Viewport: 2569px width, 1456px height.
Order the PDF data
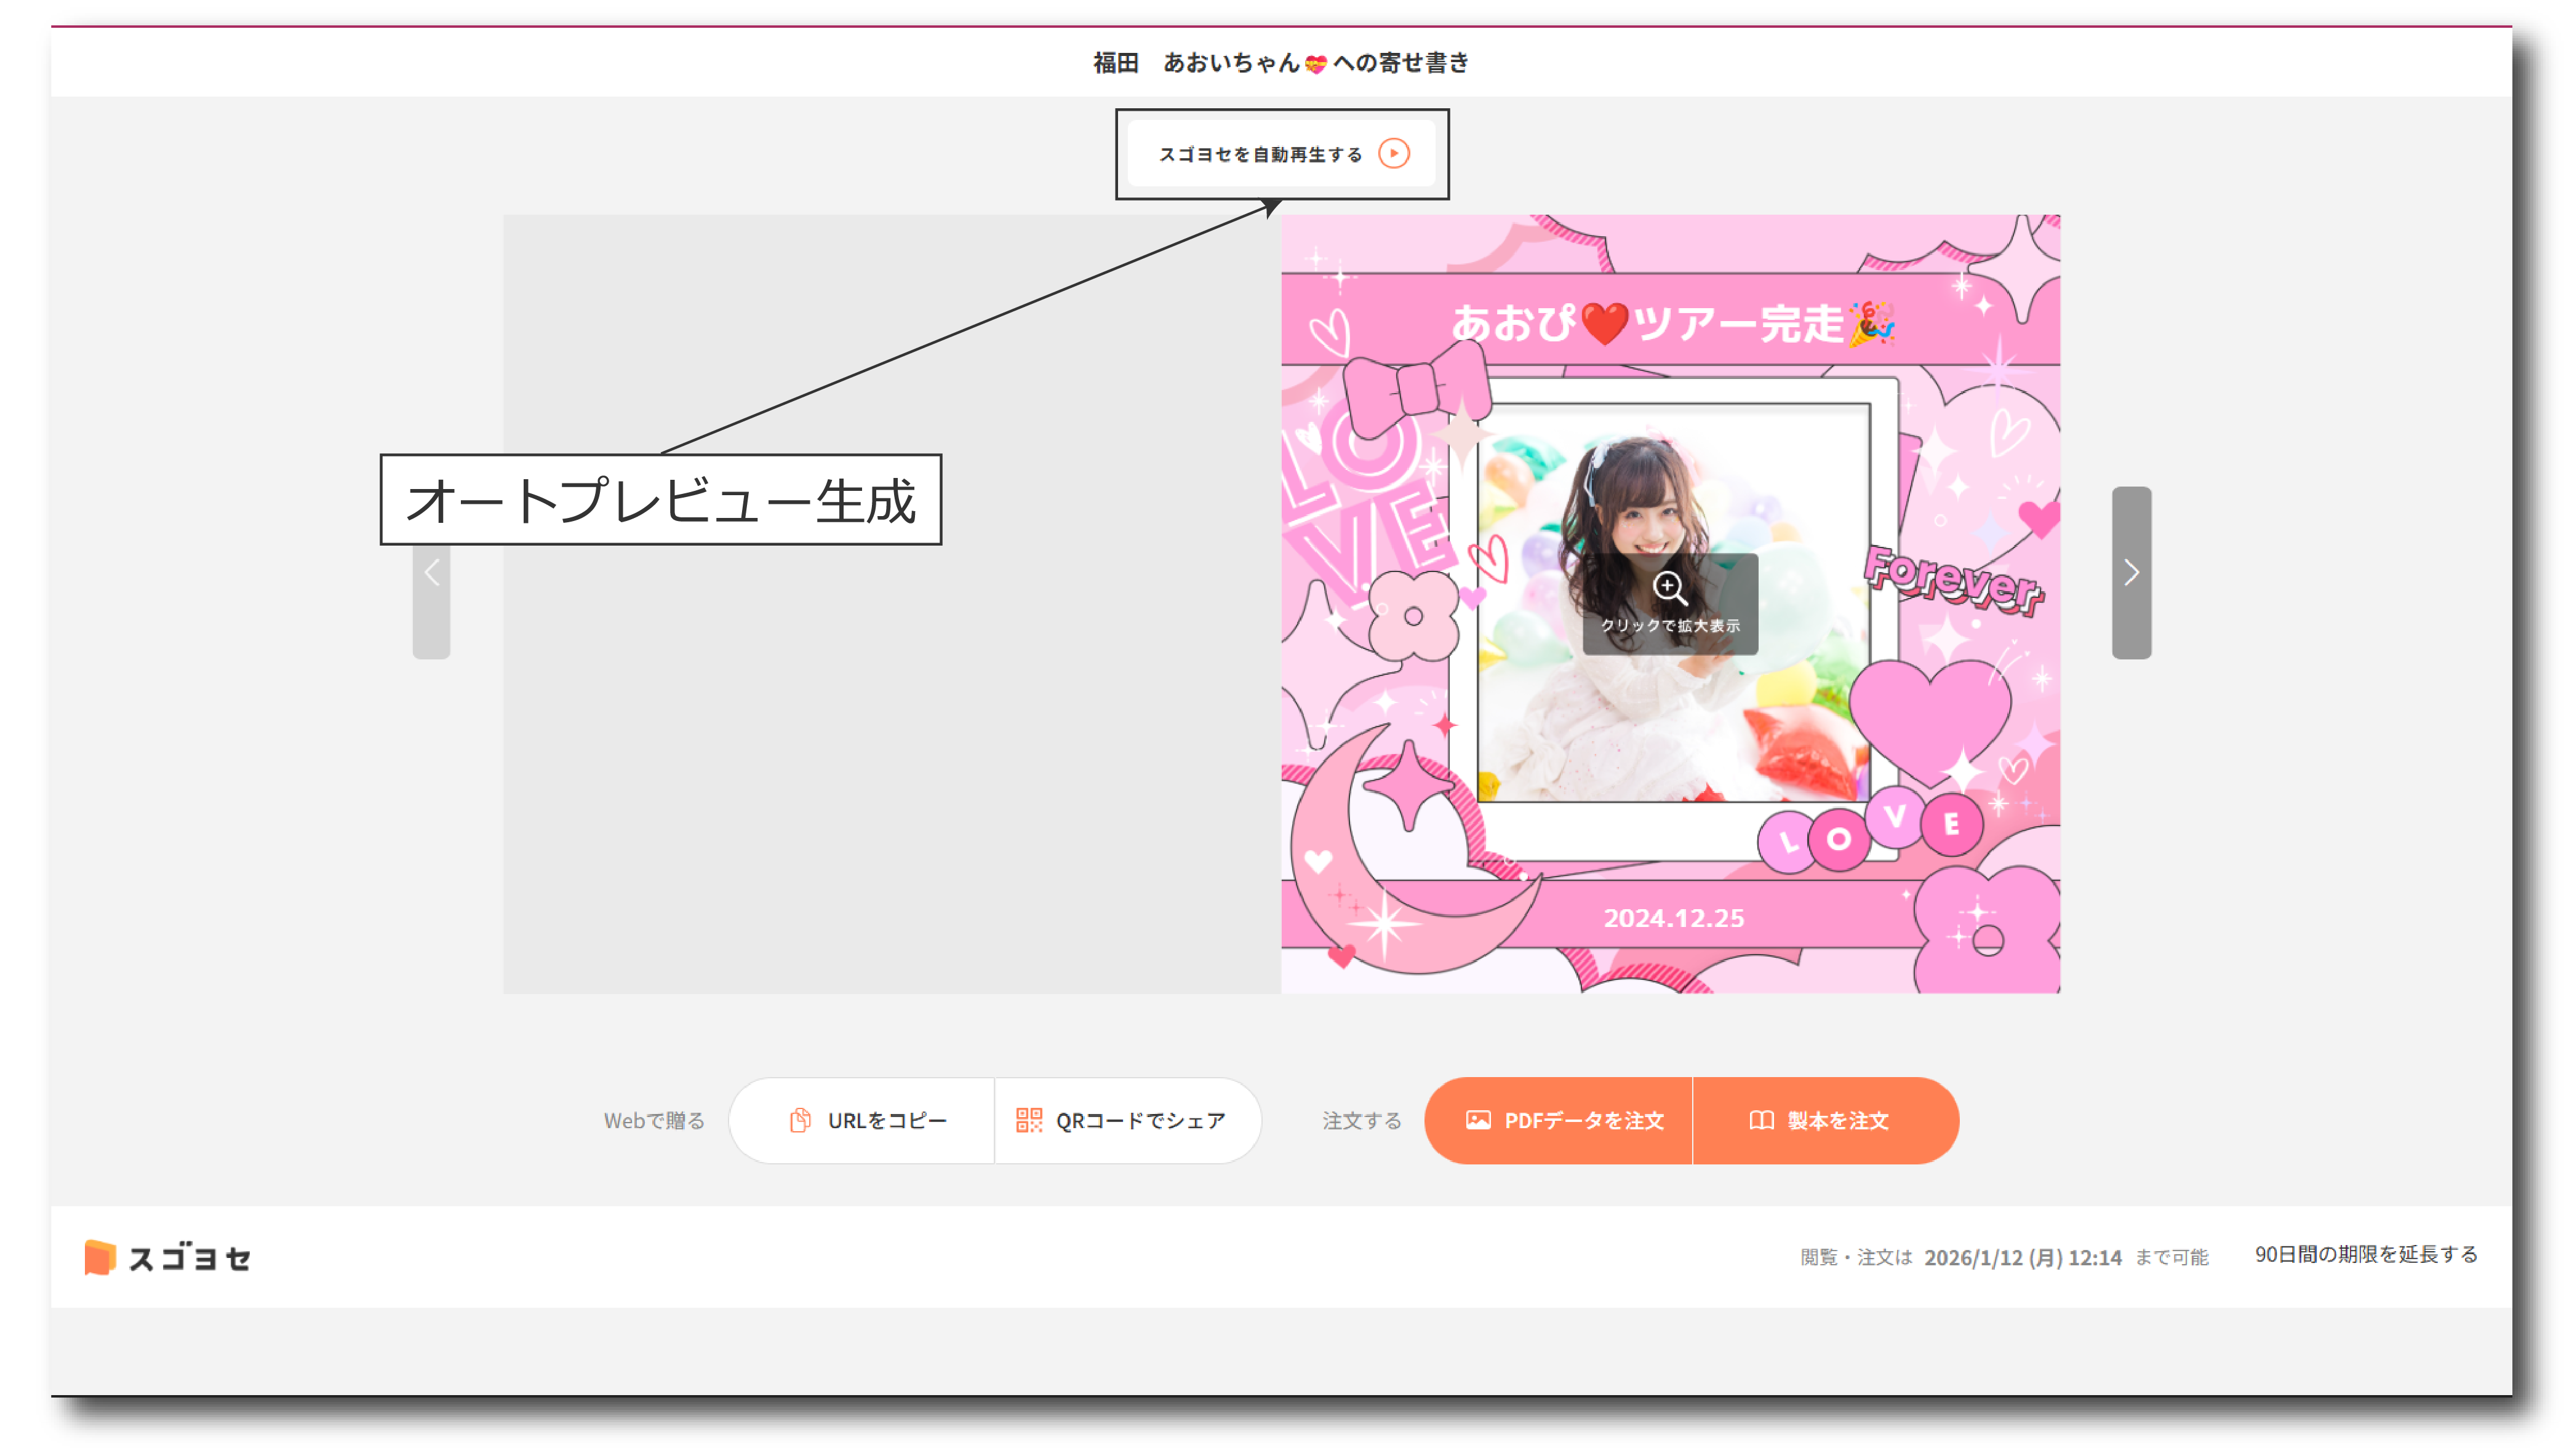(1560, 1121)
